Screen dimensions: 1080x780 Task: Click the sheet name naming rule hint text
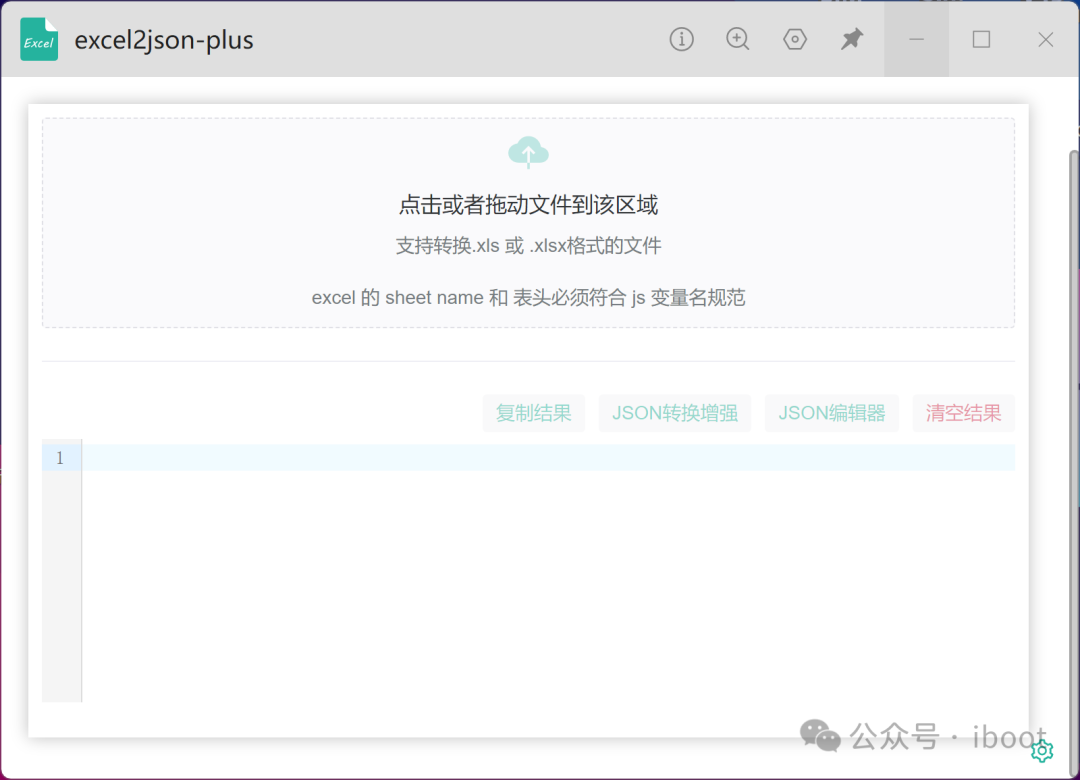528,298
